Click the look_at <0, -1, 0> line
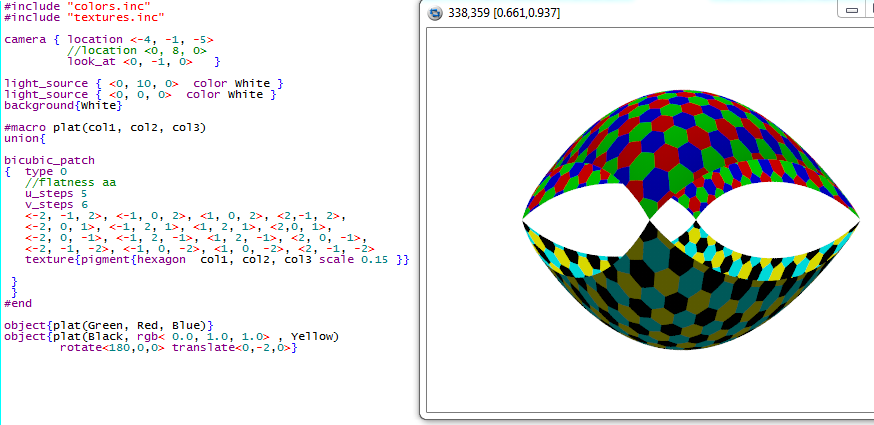The height and width of the screenshot is (425, 874). tap(144, 61)
